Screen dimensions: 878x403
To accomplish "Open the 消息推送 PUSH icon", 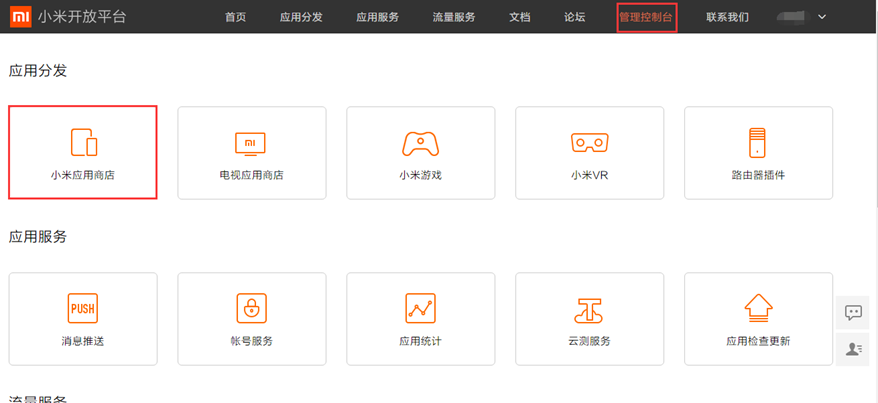I will [x=83, y=309].
